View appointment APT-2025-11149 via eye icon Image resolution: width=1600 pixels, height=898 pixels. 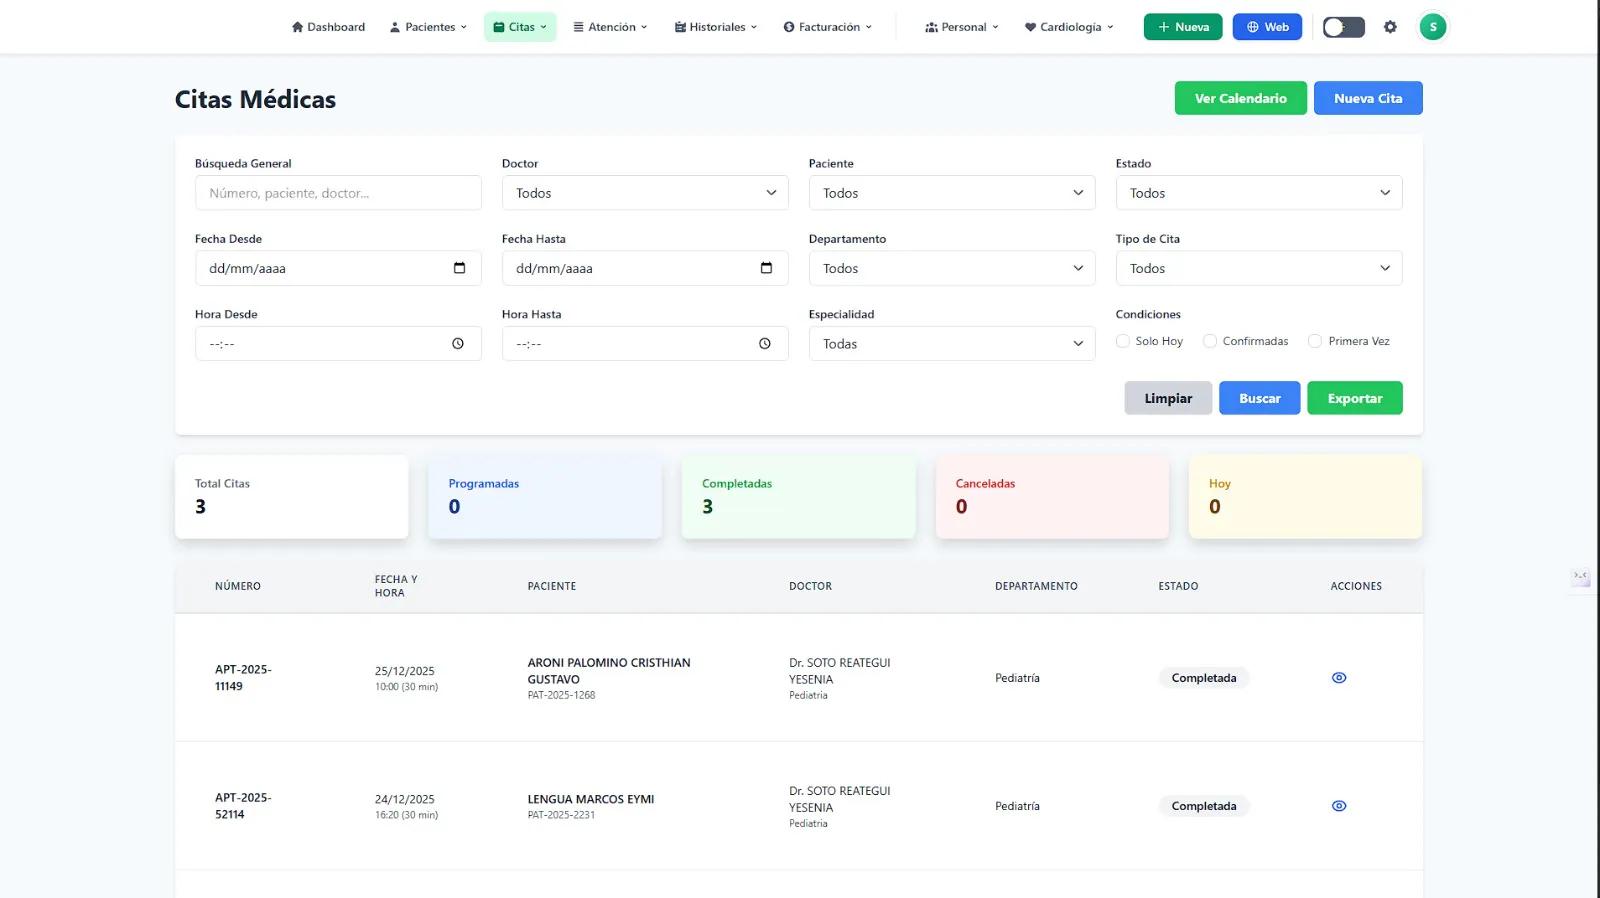1339,678
